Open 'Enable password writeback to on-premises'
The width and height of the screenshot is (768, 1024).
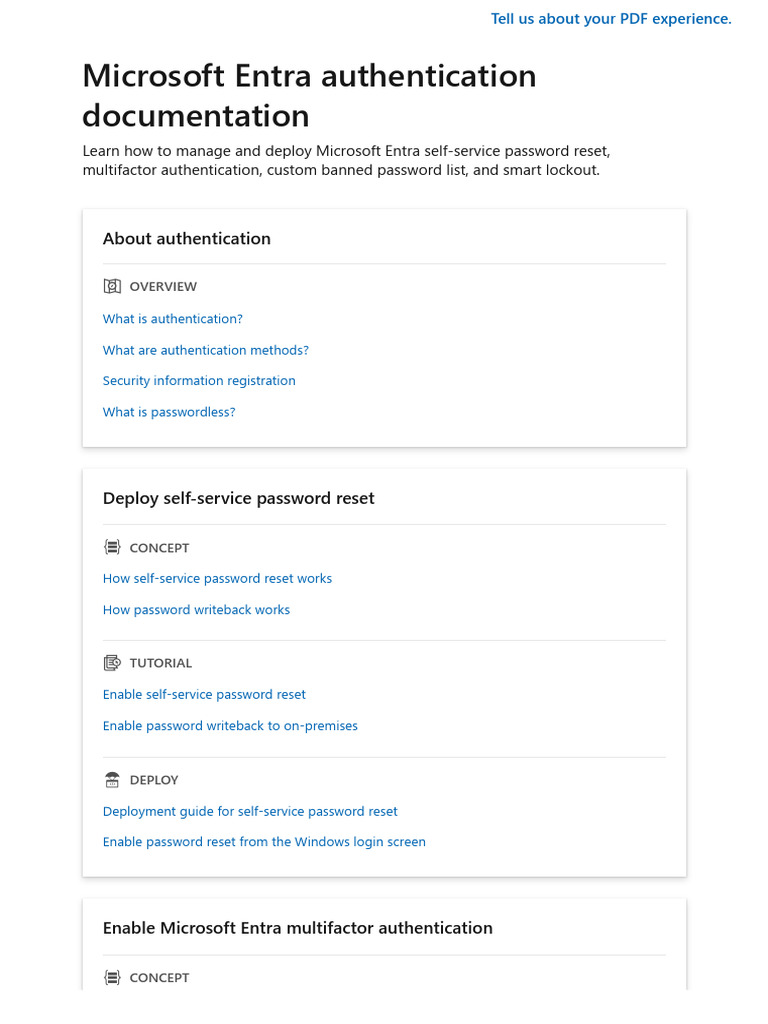coord(230,726)
